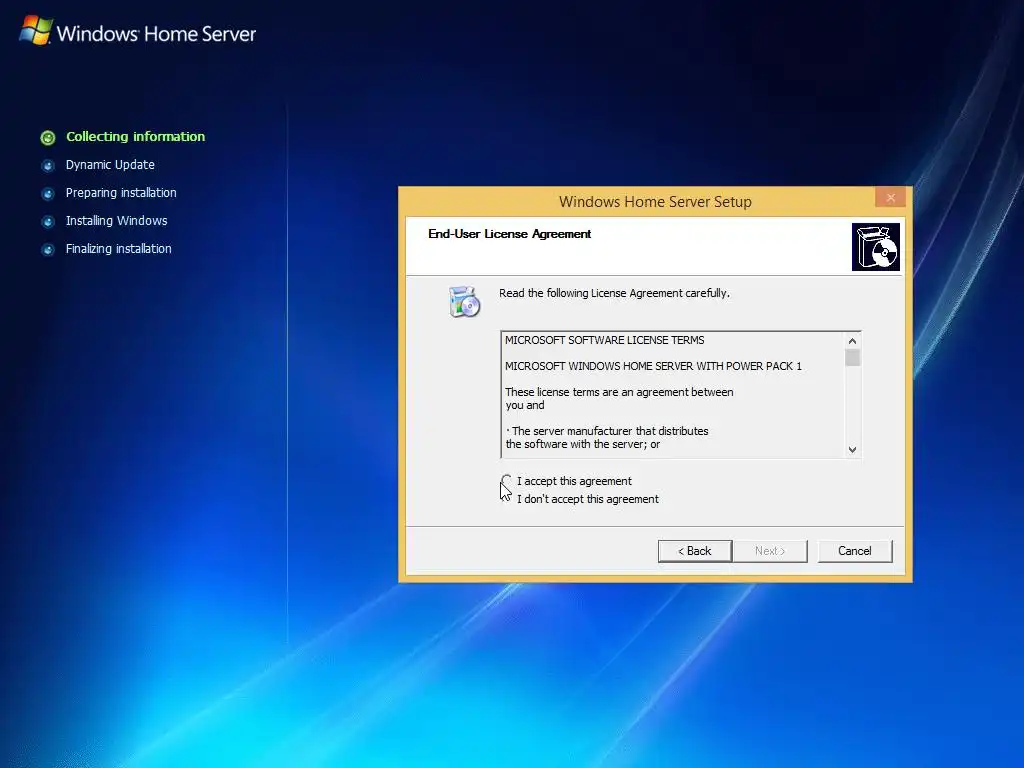Click the server manufacturer line in license text
This screenshot has width=1024, height=768.
pos(607,431)
